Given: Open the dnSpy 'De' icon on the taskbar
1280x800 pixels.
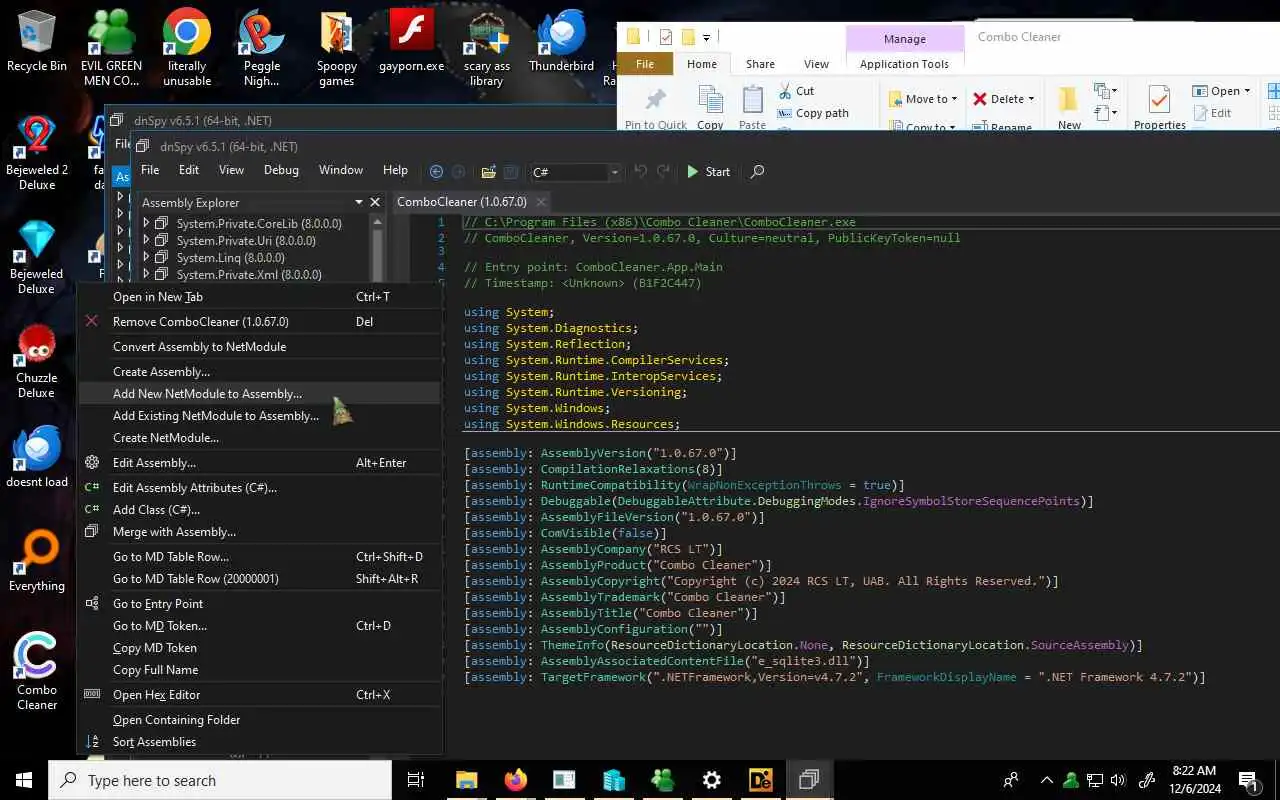Looking at the screenshot, I should [760, 780].
